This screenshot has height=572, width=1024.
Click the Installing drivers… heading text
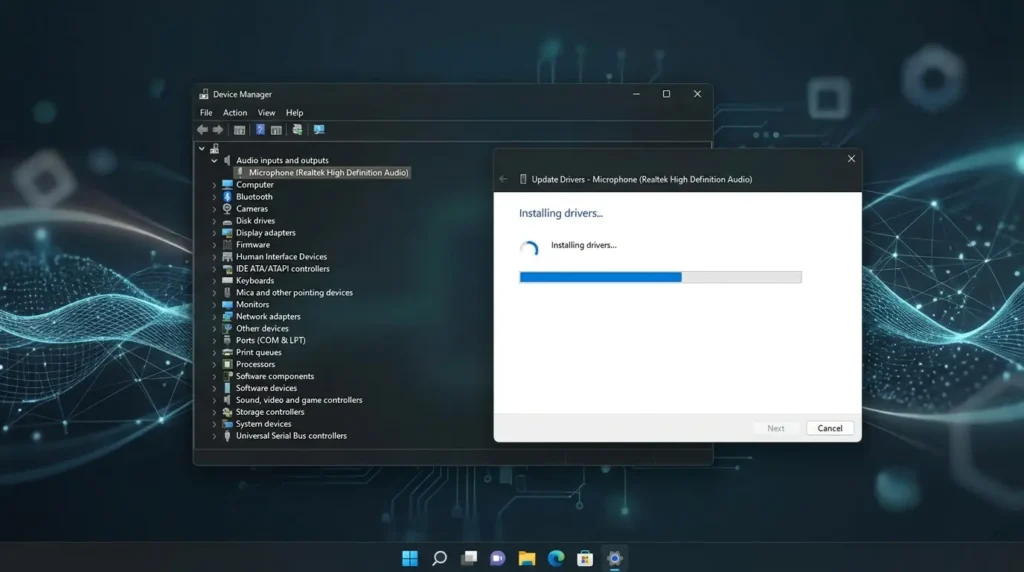point(561,213)
